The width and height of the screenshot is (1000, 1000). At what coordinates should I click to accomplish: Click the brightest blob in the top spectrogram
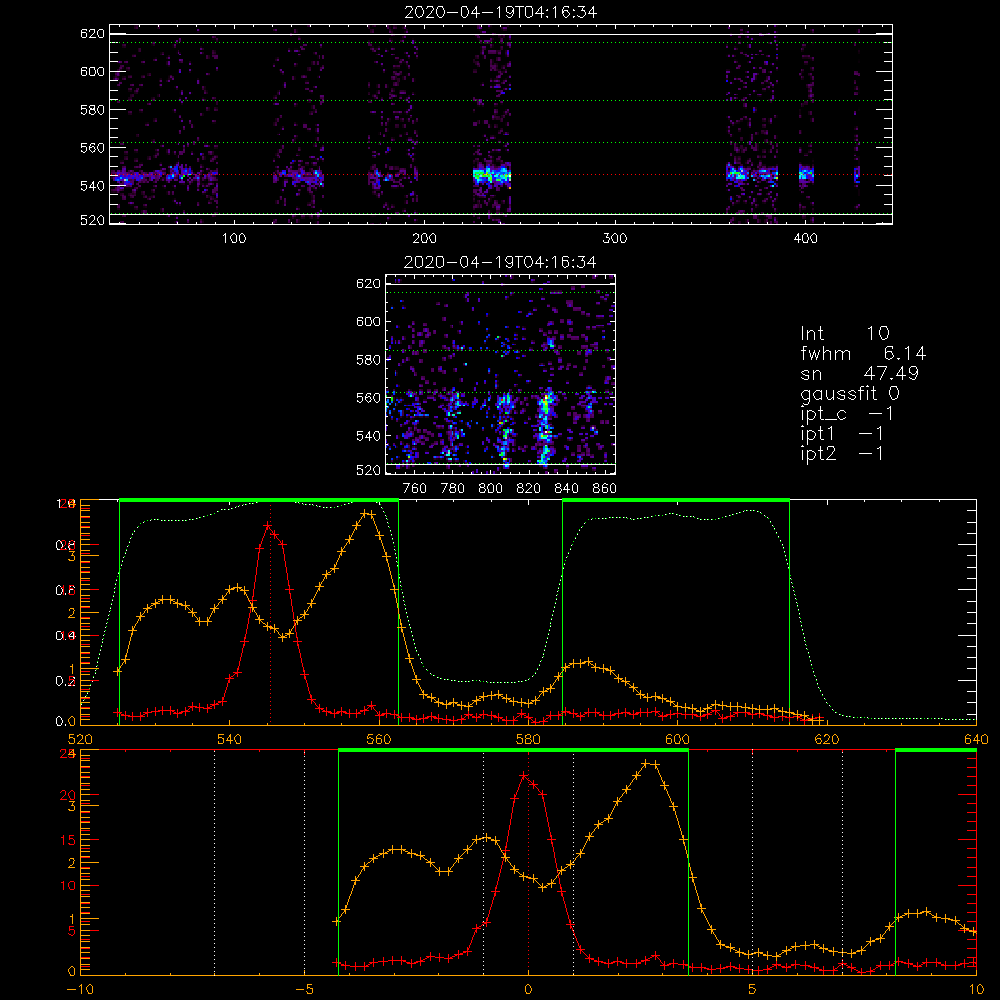pyautogui.click(x=492, y=174)
